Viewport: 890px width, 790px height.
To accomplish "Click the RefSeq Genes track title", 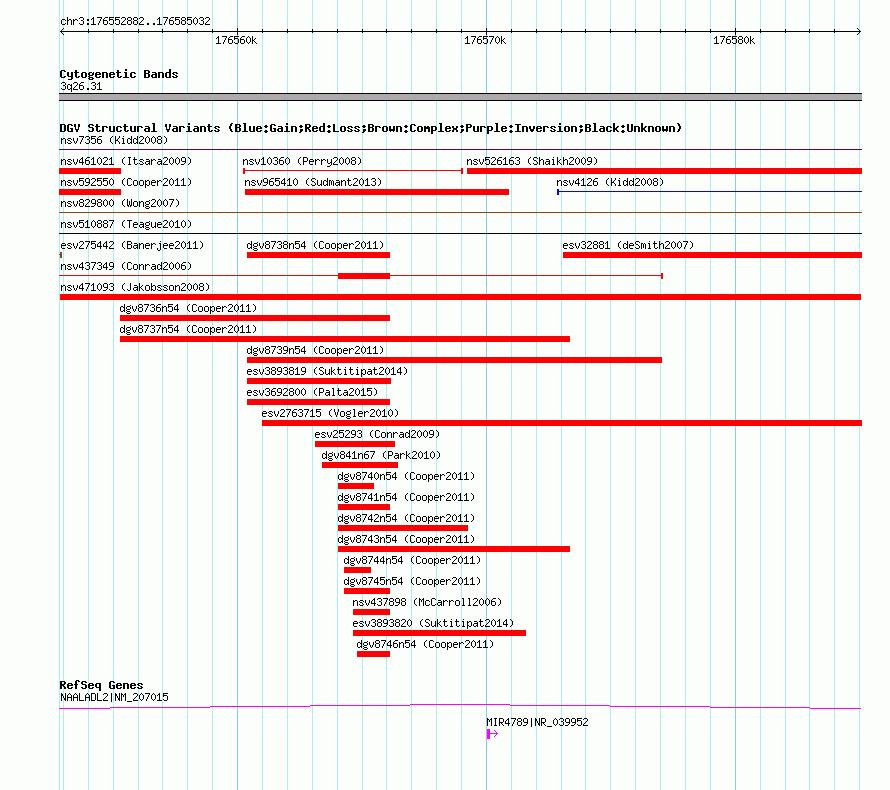I will tap(101, 685).
